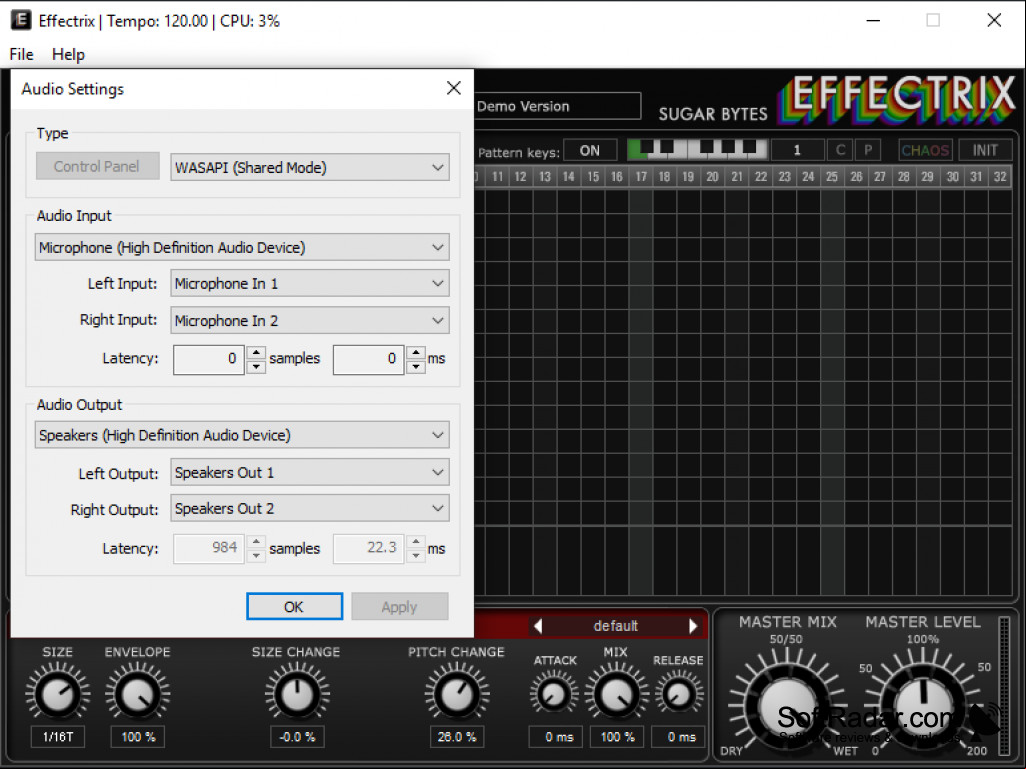Click the MASTER MIX knob
Image resolution: width=1026 pixels, height=769 pixels.
tap(787, 708)
